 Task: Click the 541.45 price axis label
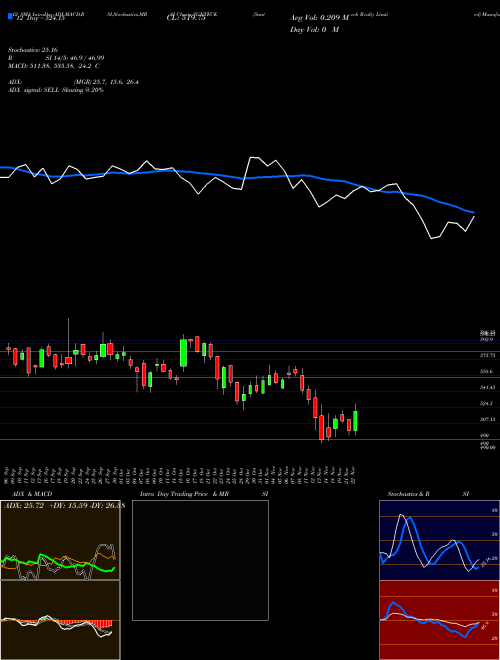[488, 387]
